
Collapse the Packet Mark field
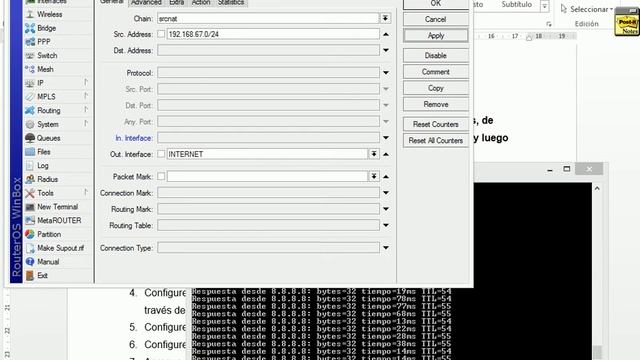[386, 176]
